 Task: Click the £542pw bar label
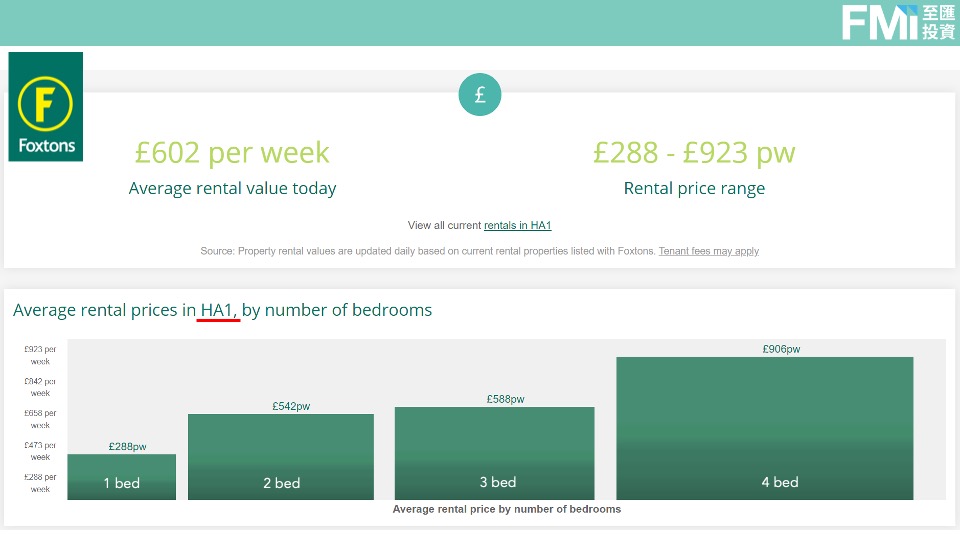291,407
